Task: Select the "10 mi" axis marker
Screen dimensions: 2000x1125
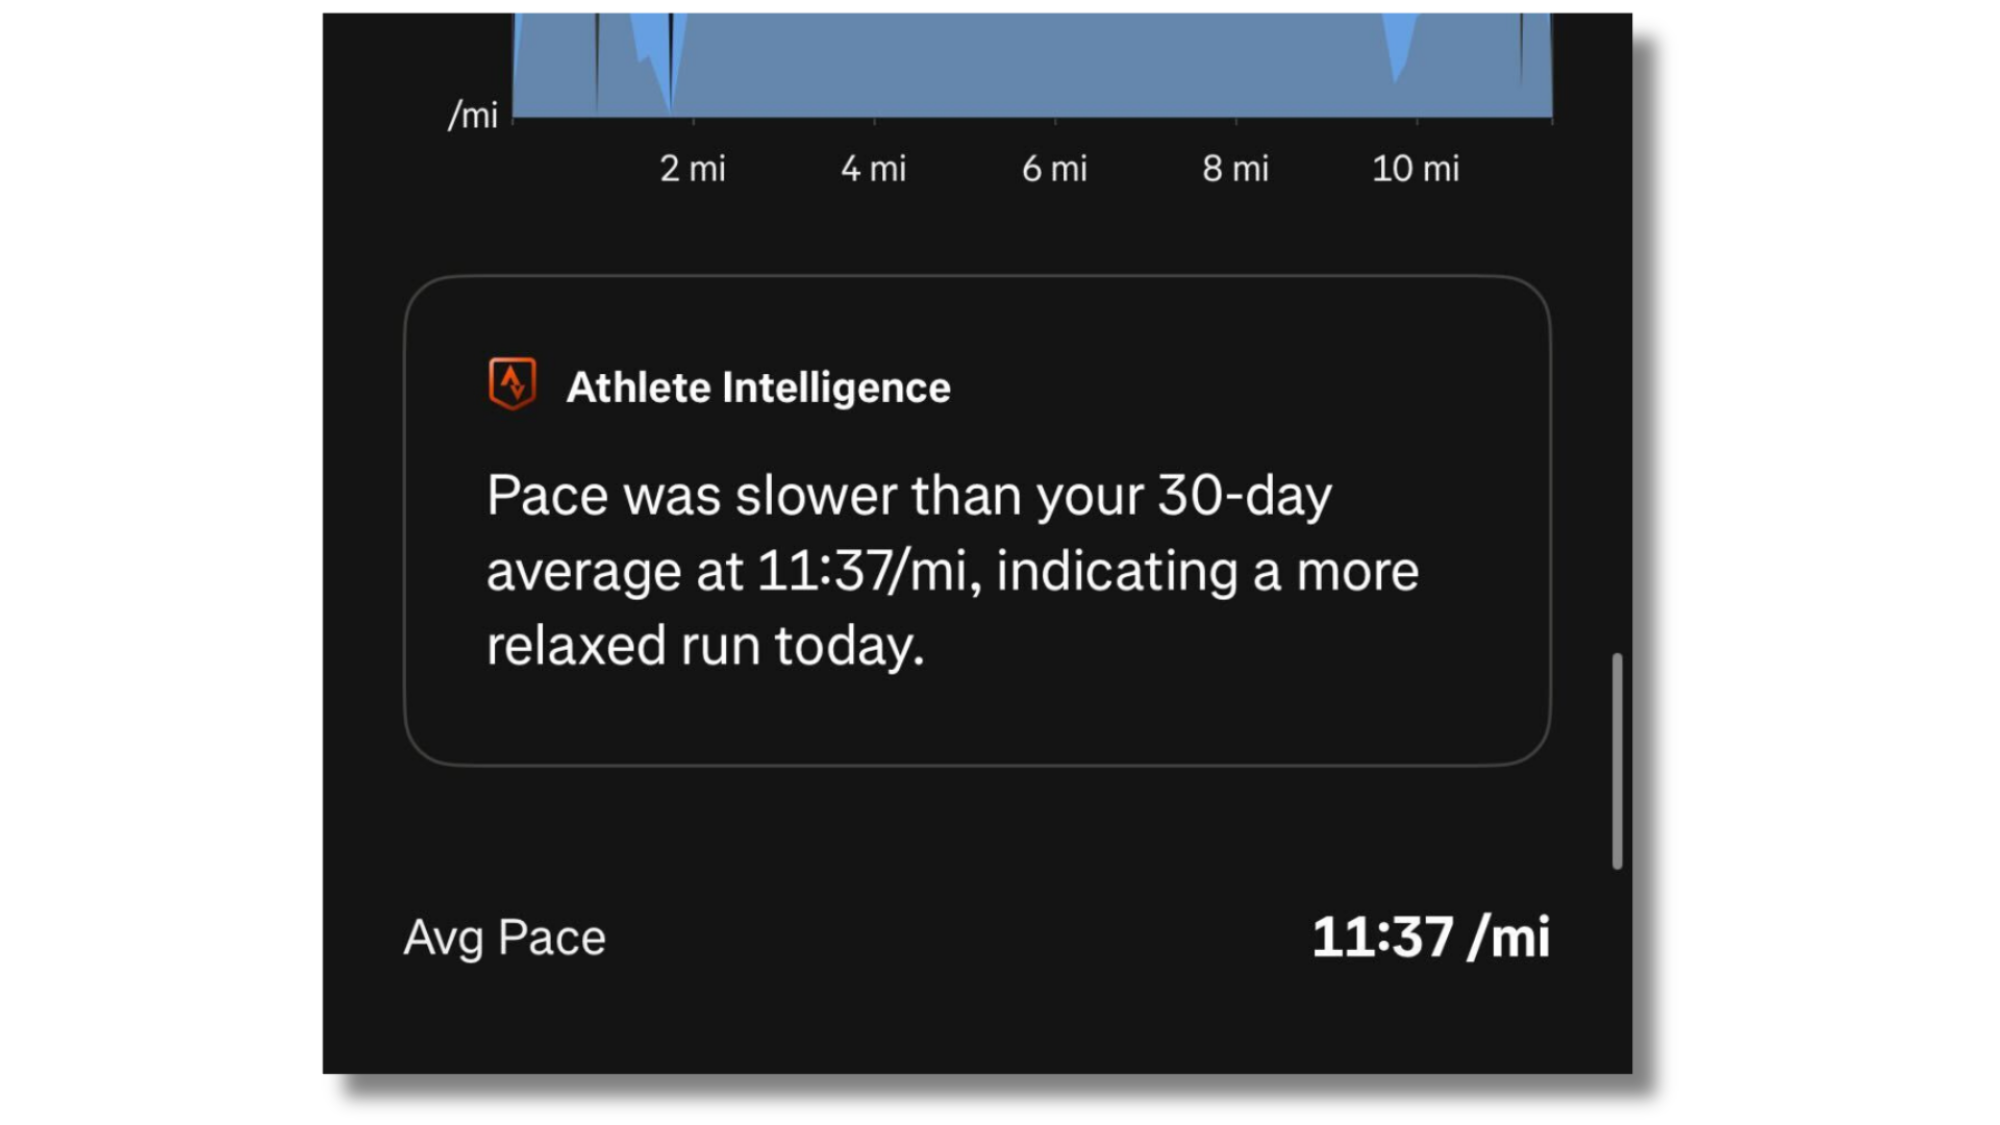Action: [x=1415, y=169]
